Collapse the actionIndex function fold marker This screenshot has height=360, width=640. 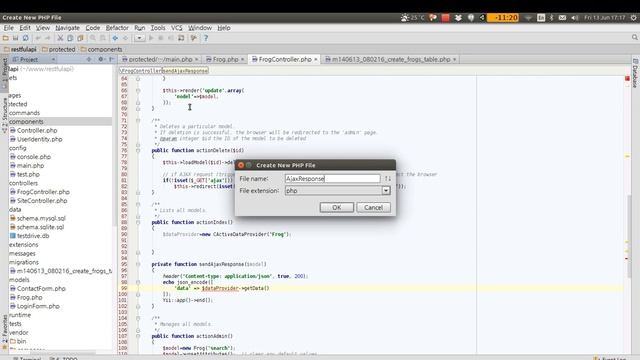click(x=138, y=222)
